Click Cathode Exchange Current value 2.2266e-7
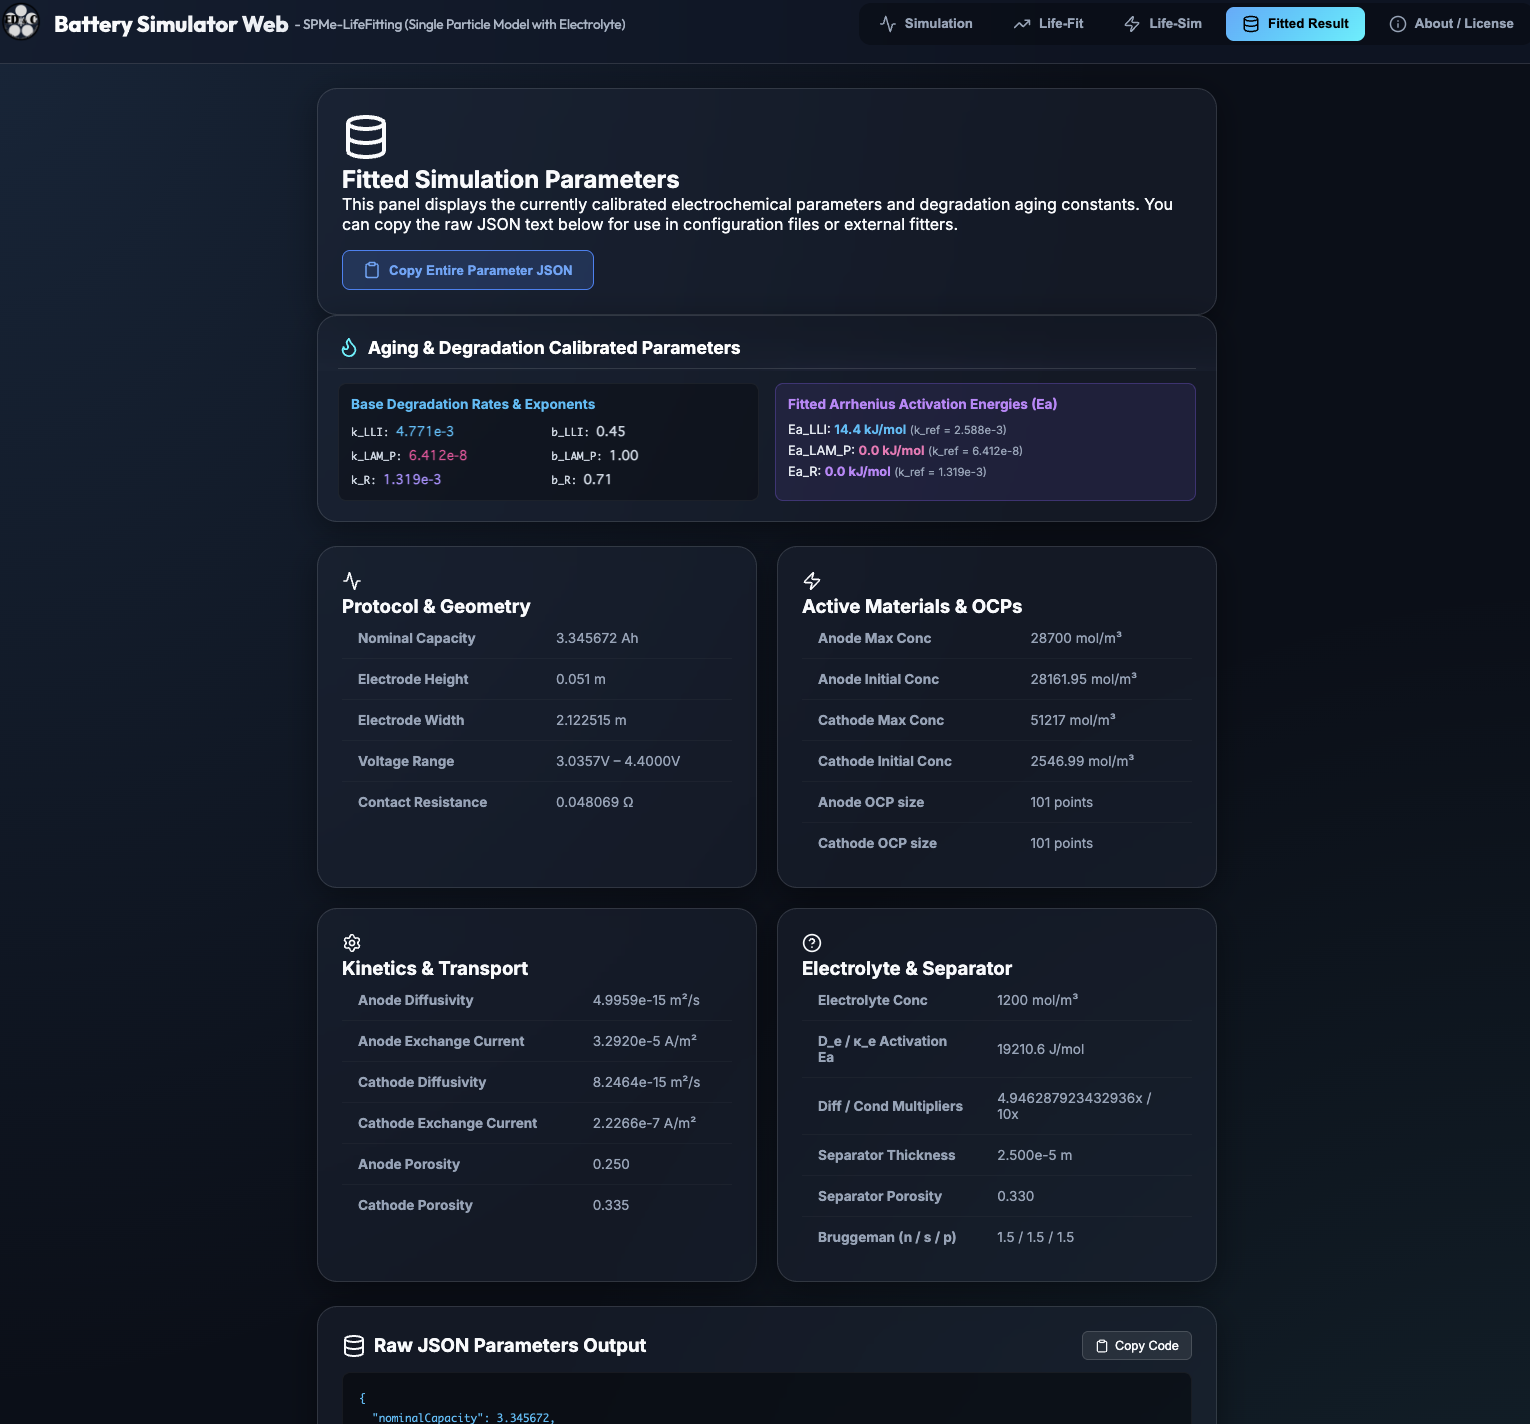1530x1424 pixels. pos(644,1123)
